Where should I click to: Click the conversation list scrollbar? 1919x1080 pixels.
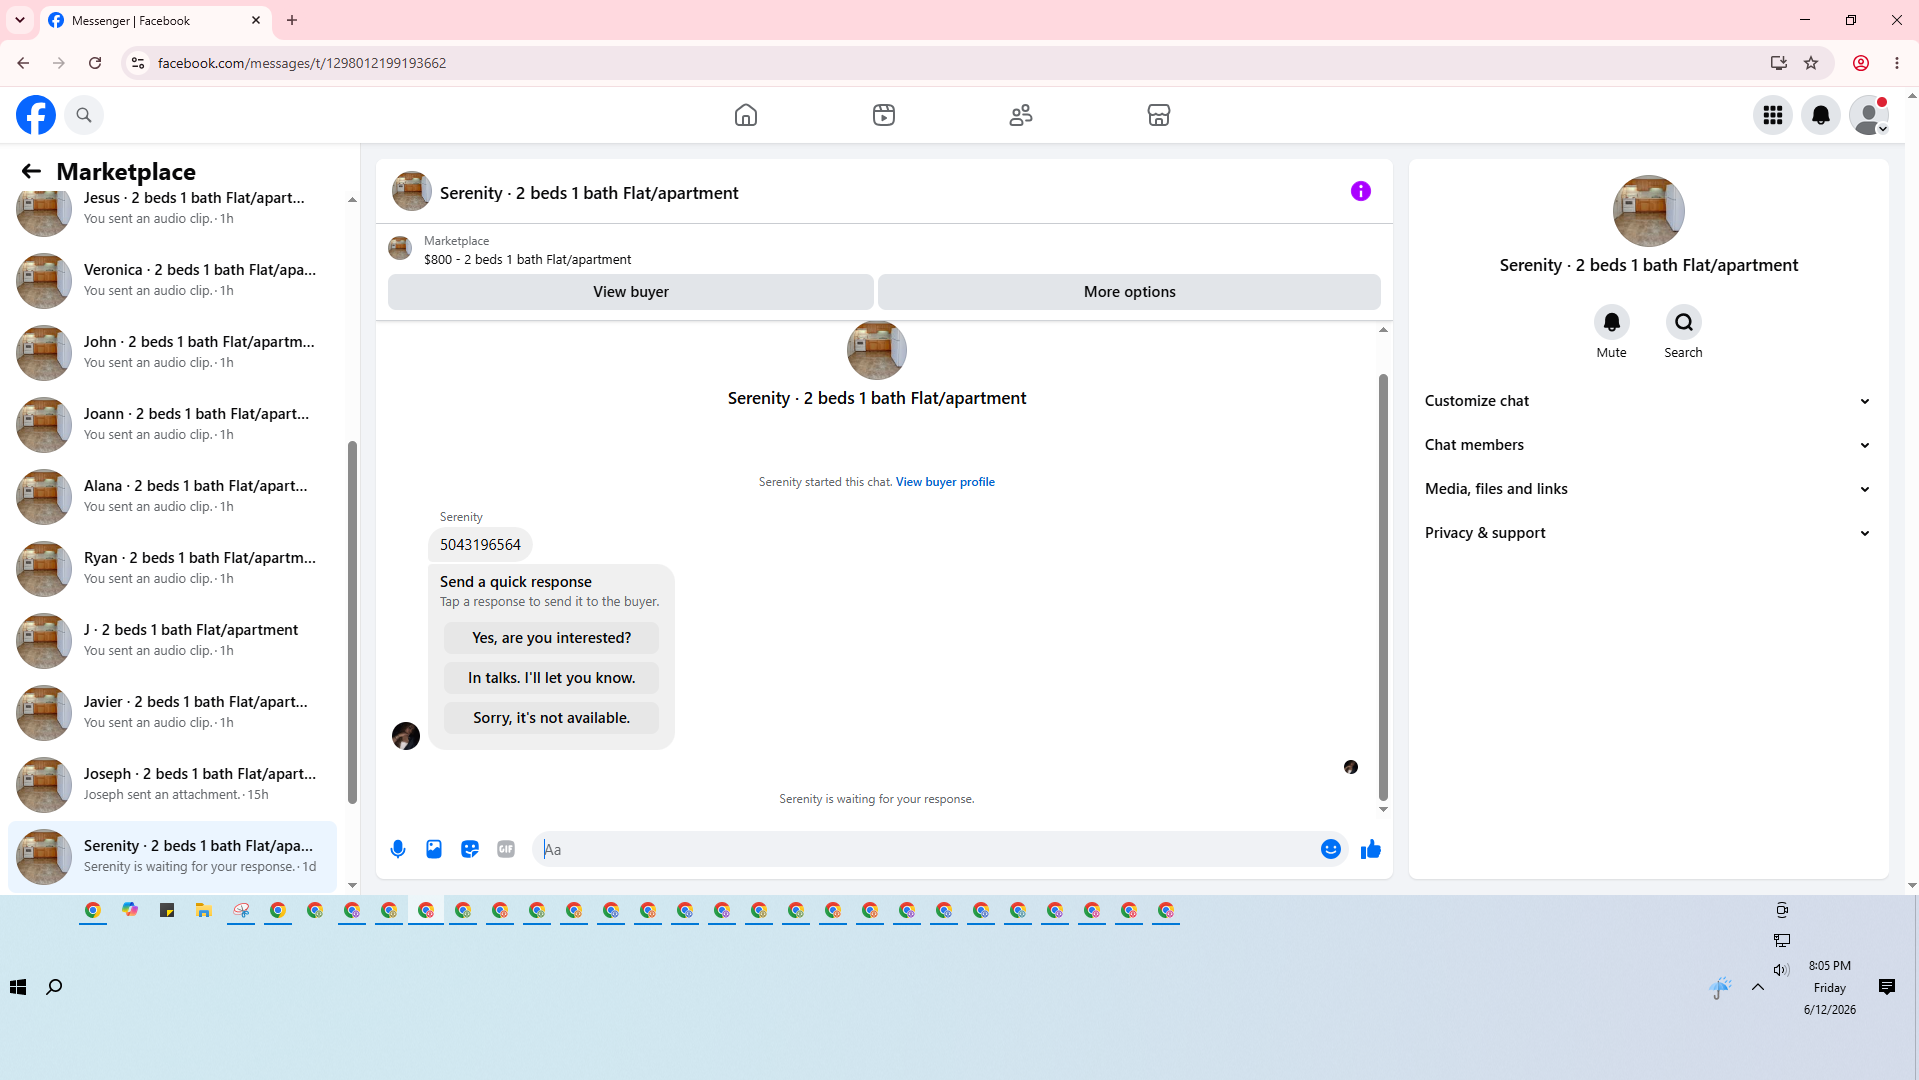coord(352,622)
